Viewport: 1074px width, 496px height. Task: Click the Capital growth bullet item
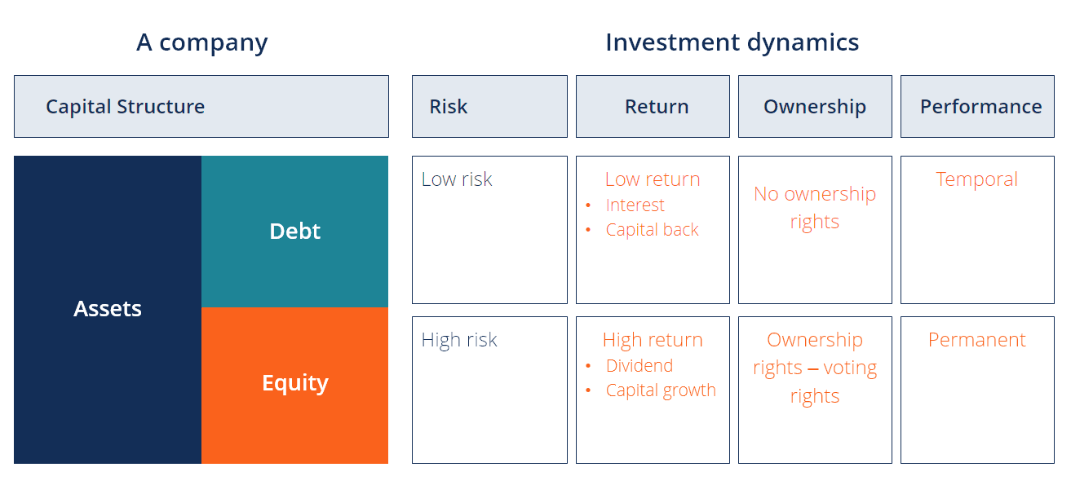tap(661, 390)
